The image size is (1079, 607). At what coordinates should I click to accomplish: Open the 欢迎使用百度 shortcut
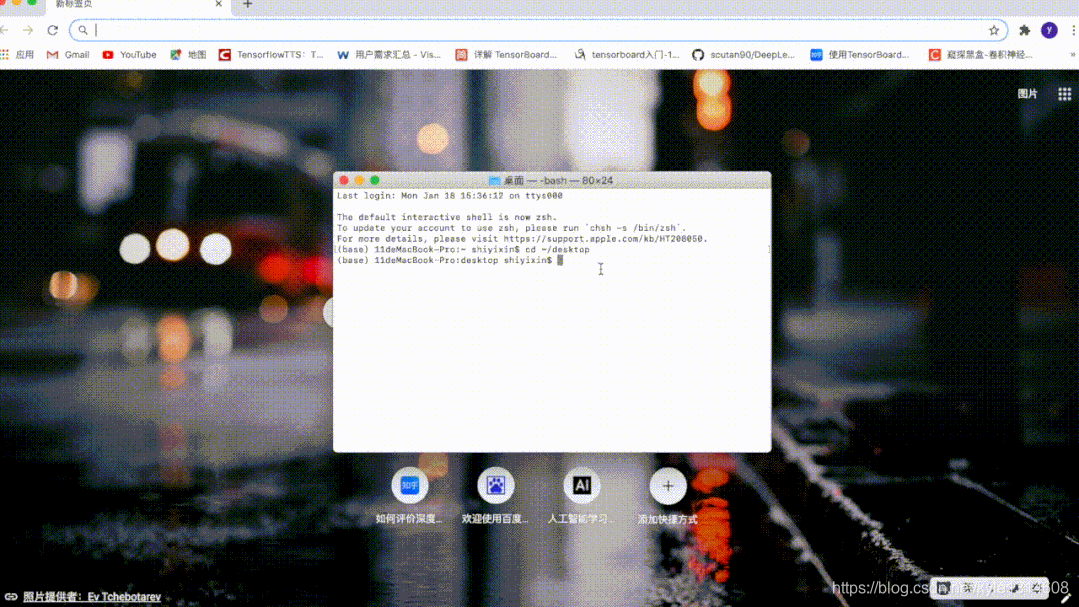tap(495, 496)
